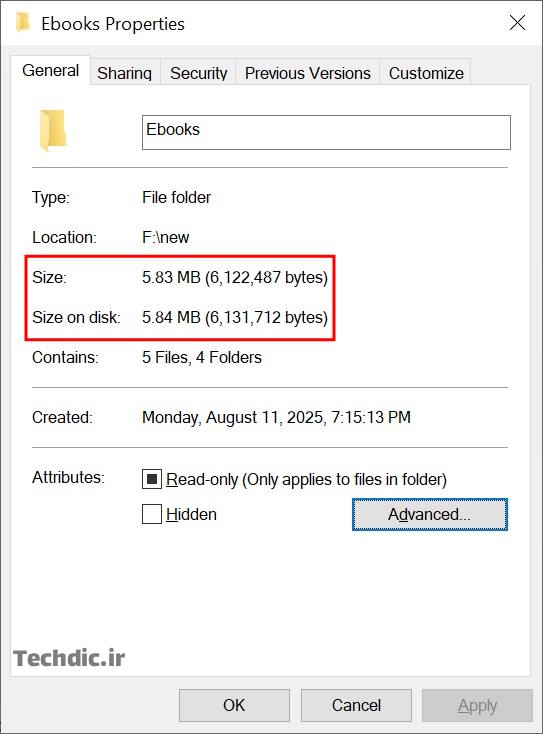
Task: Open the Sharing tab
Action: tap(125, 73)
